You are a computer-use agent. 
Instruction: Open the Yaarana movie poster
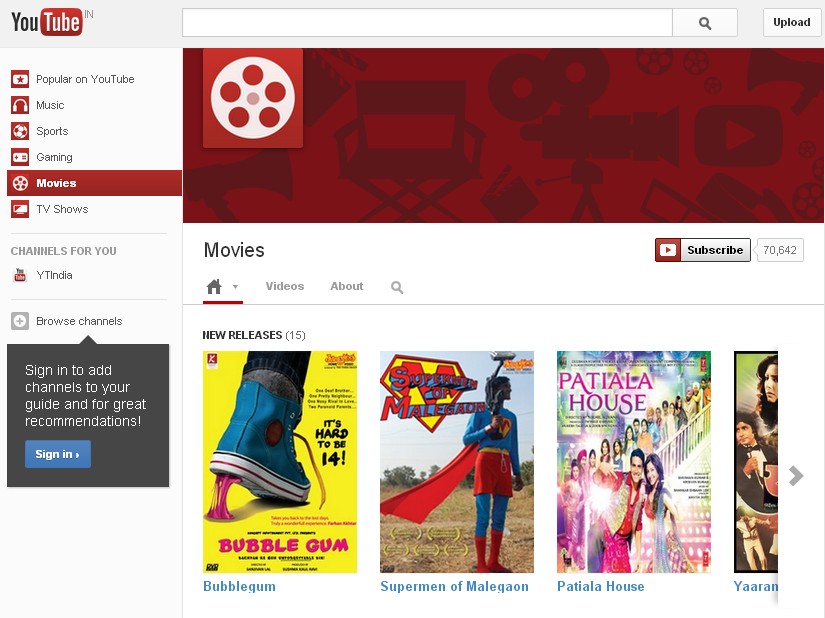756,462
